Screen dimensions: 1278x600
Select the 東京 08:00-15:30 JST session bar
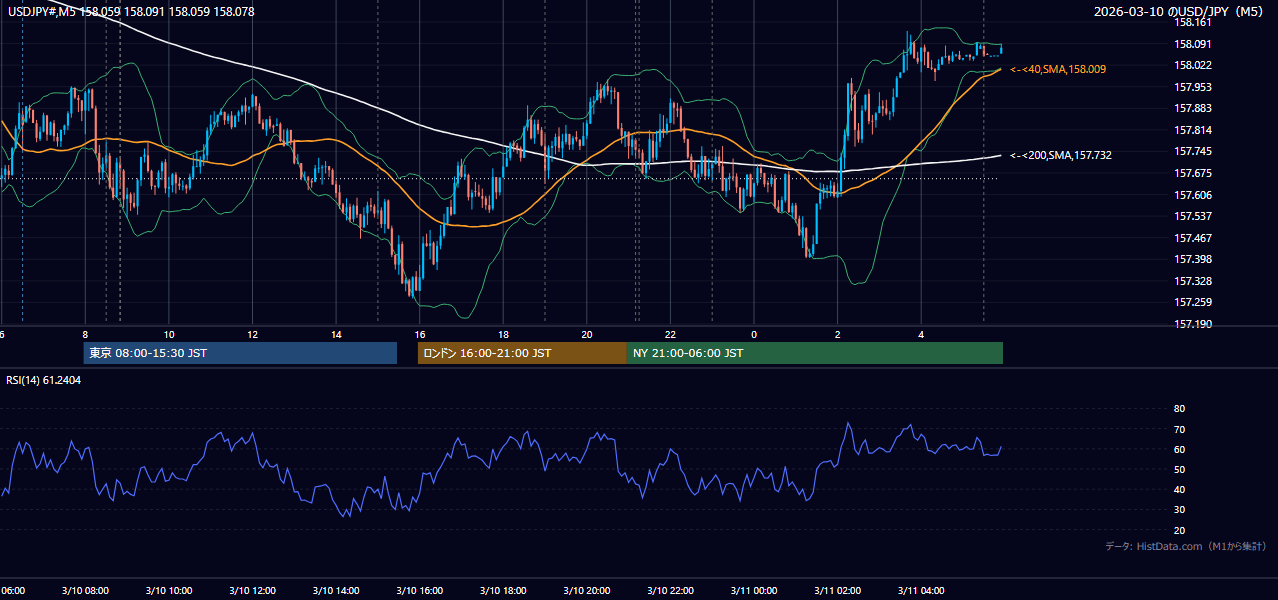[240, 353]
